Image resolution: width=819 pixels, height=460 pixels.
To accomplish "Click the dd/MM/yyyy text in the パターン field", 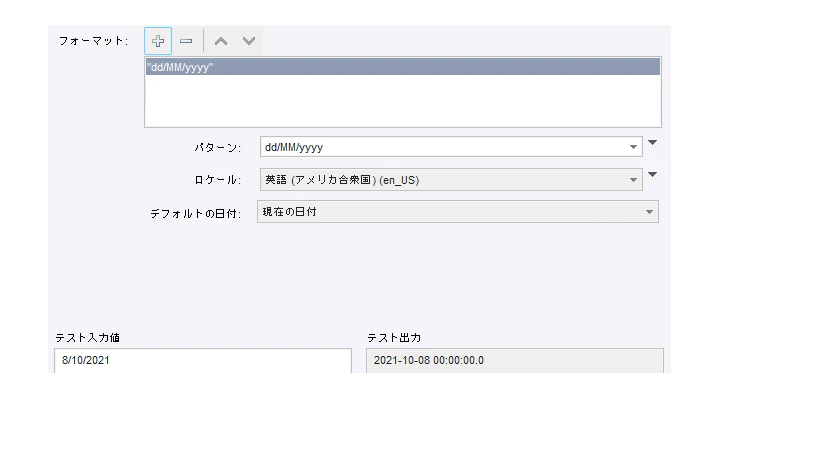I will (294, 147).
